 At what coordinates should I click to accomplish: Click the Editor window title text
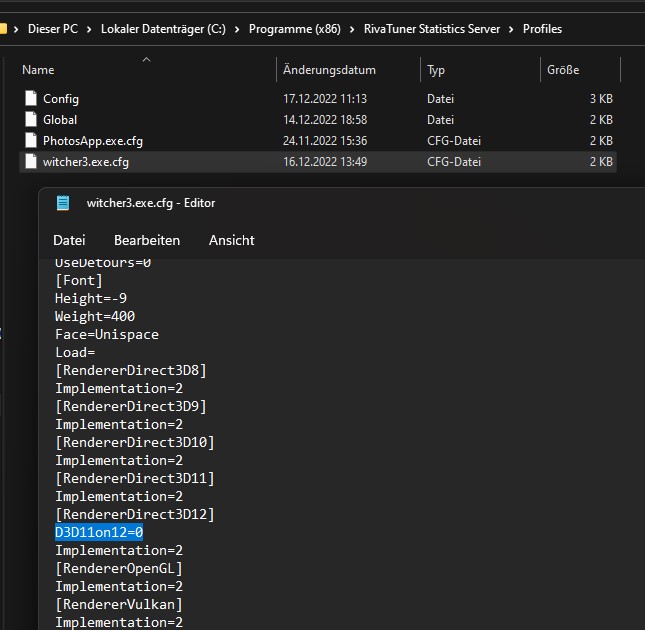[151, 203]
